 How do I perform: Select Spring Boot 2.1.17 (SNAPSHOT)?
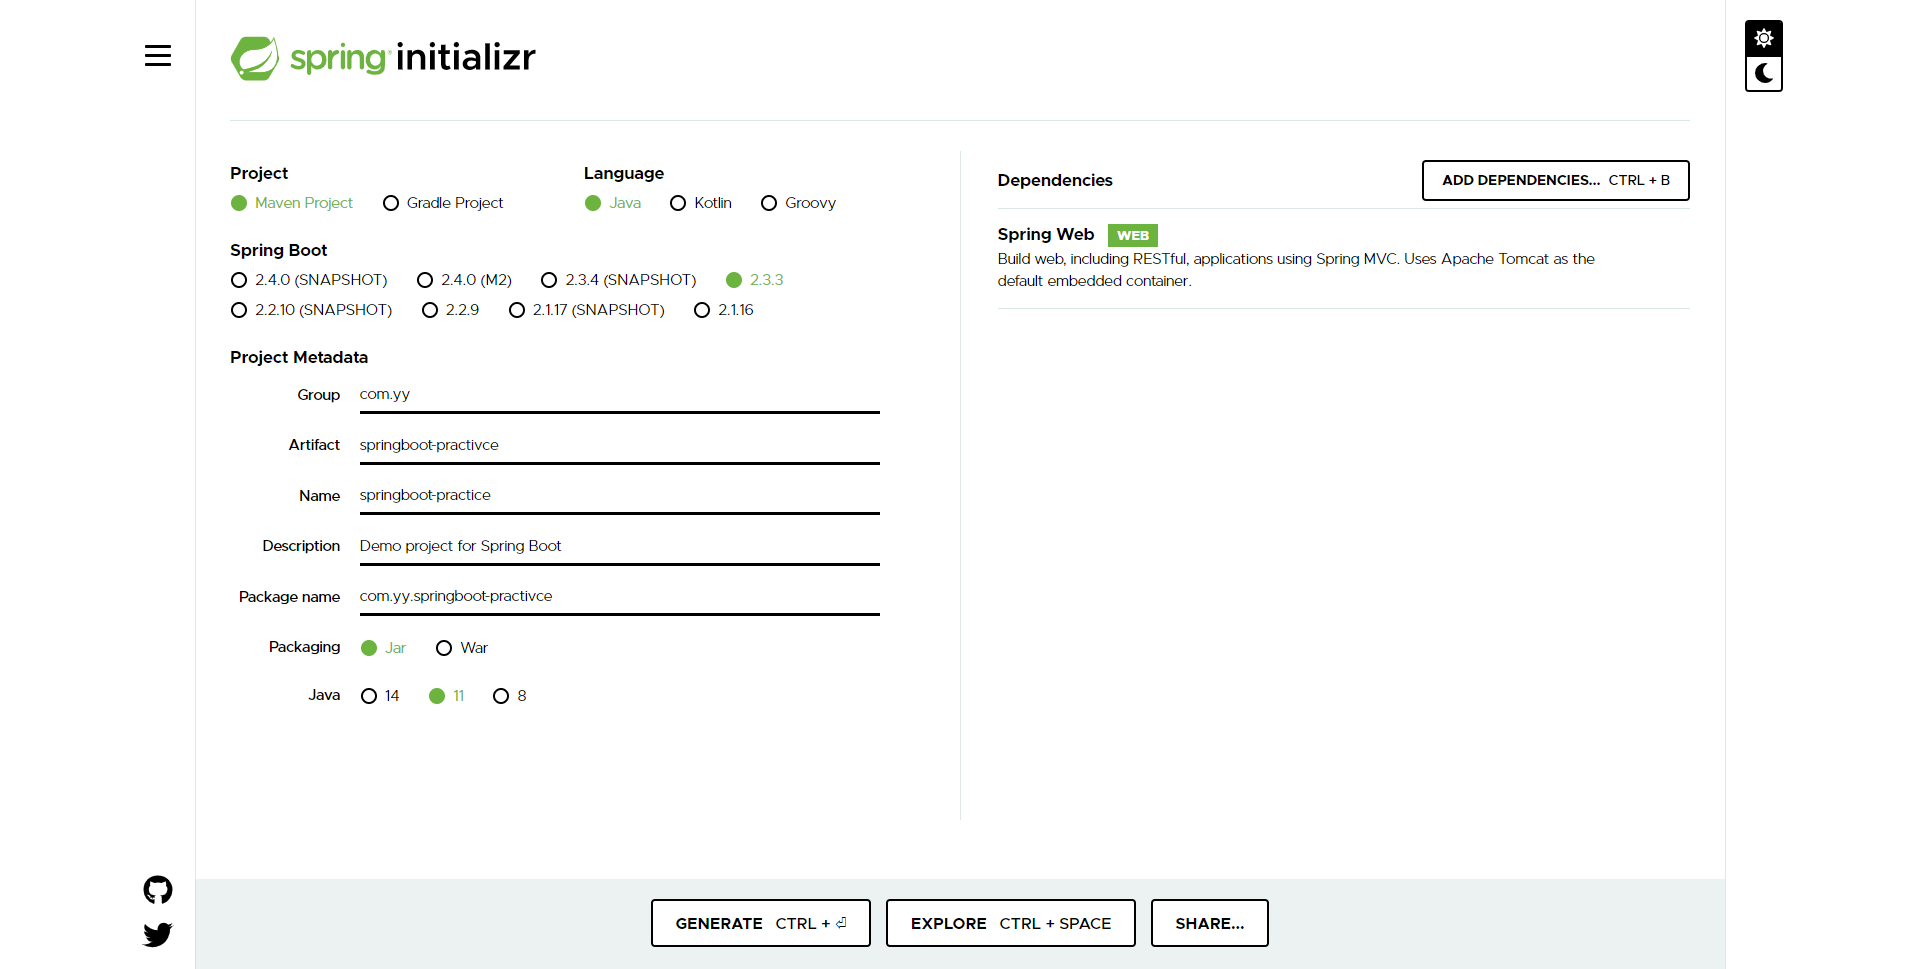587,310
